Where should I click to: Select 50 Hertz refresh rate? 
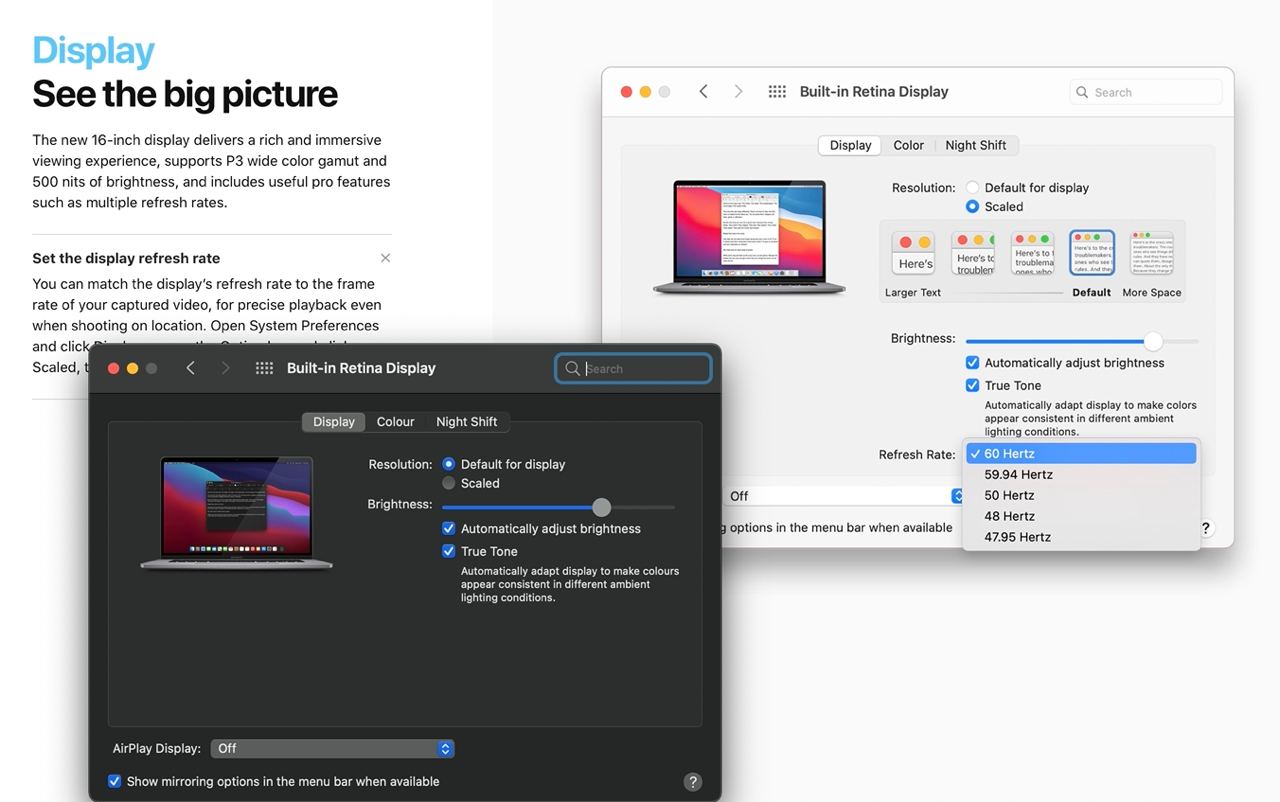coord(1081,496)
